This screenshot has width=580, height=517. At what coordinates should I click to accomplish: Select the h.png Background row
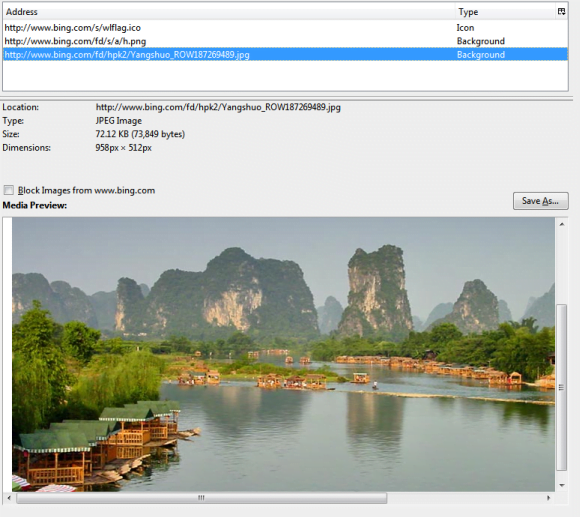[x=285, y=41]
